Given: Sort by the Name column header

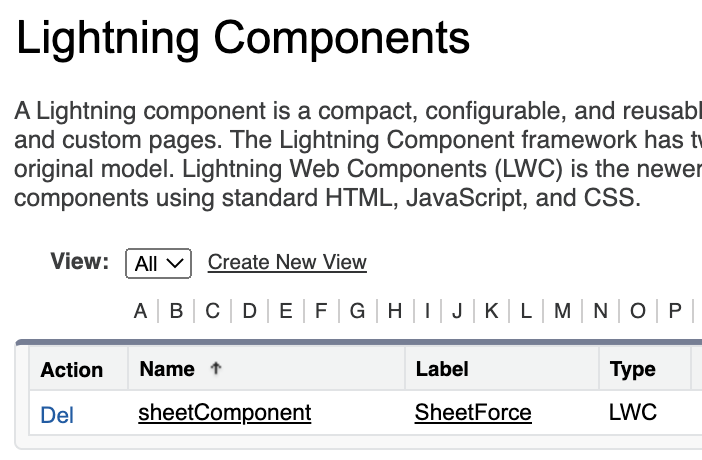Looking at the screenshot, I should pos(167,369).
